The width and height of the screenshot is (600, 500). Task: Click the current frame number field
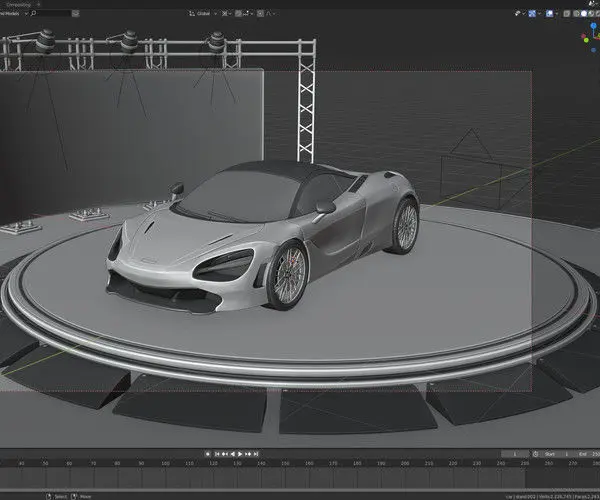coord(515,454)
